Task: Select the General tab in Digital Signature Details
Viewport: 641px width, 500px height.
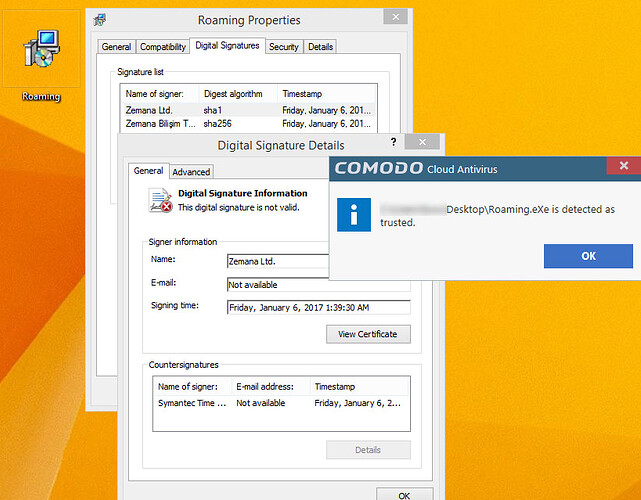Action: 148,170
